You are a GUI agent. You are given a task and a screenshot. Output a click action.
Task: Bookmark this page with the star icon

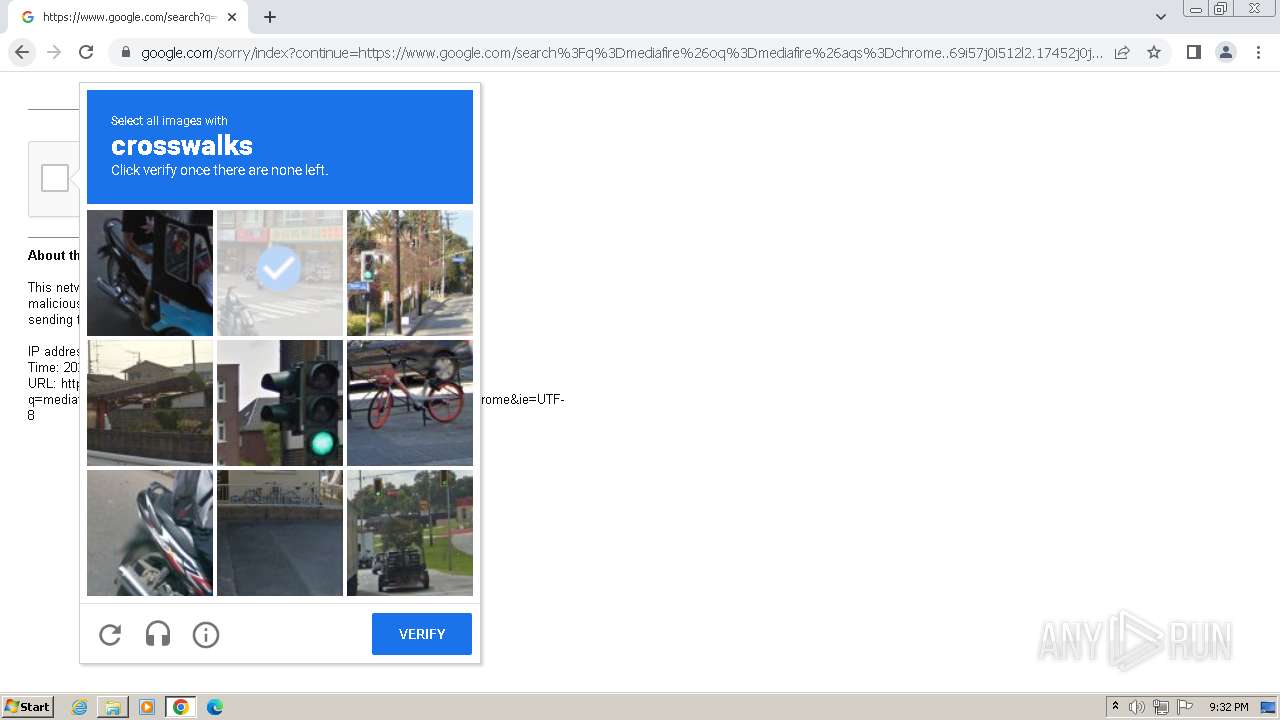click(x=1154, y=52)
